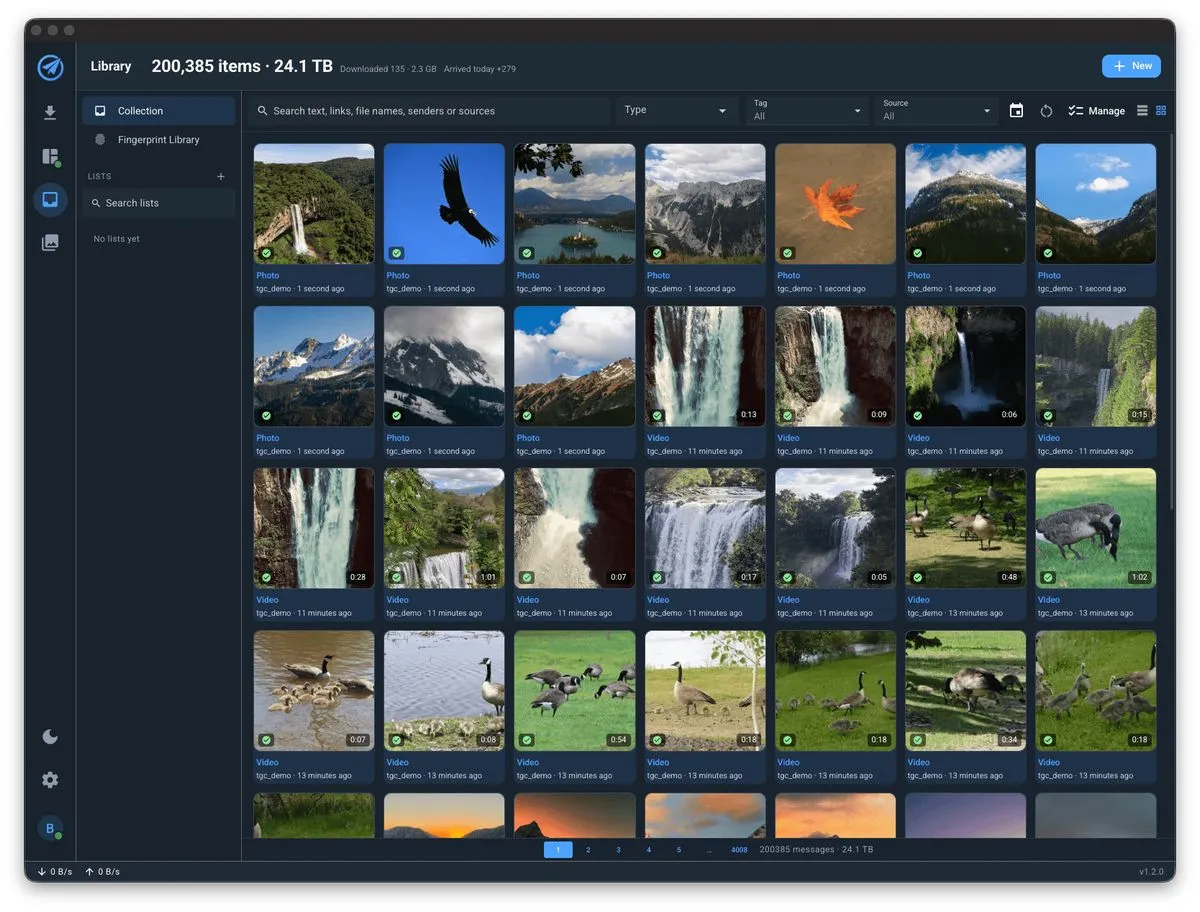Viewport: 1200px width, 912px height.
Task: Click the 'v1.2.0' version label
Action: click(1151, 872)
